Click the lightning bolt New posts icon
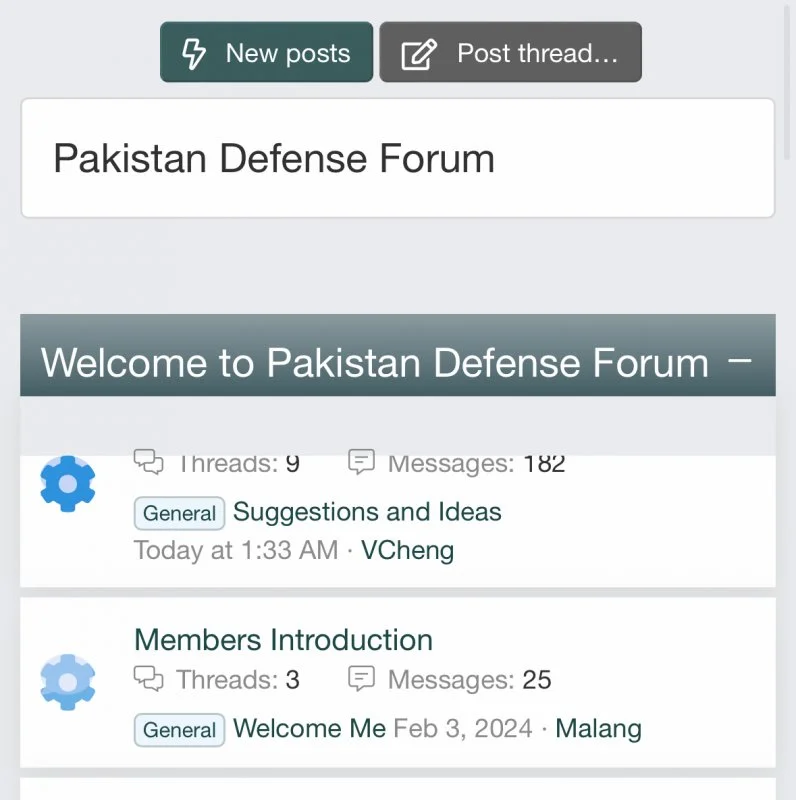796x800 pixels. (x=194, y=53)
